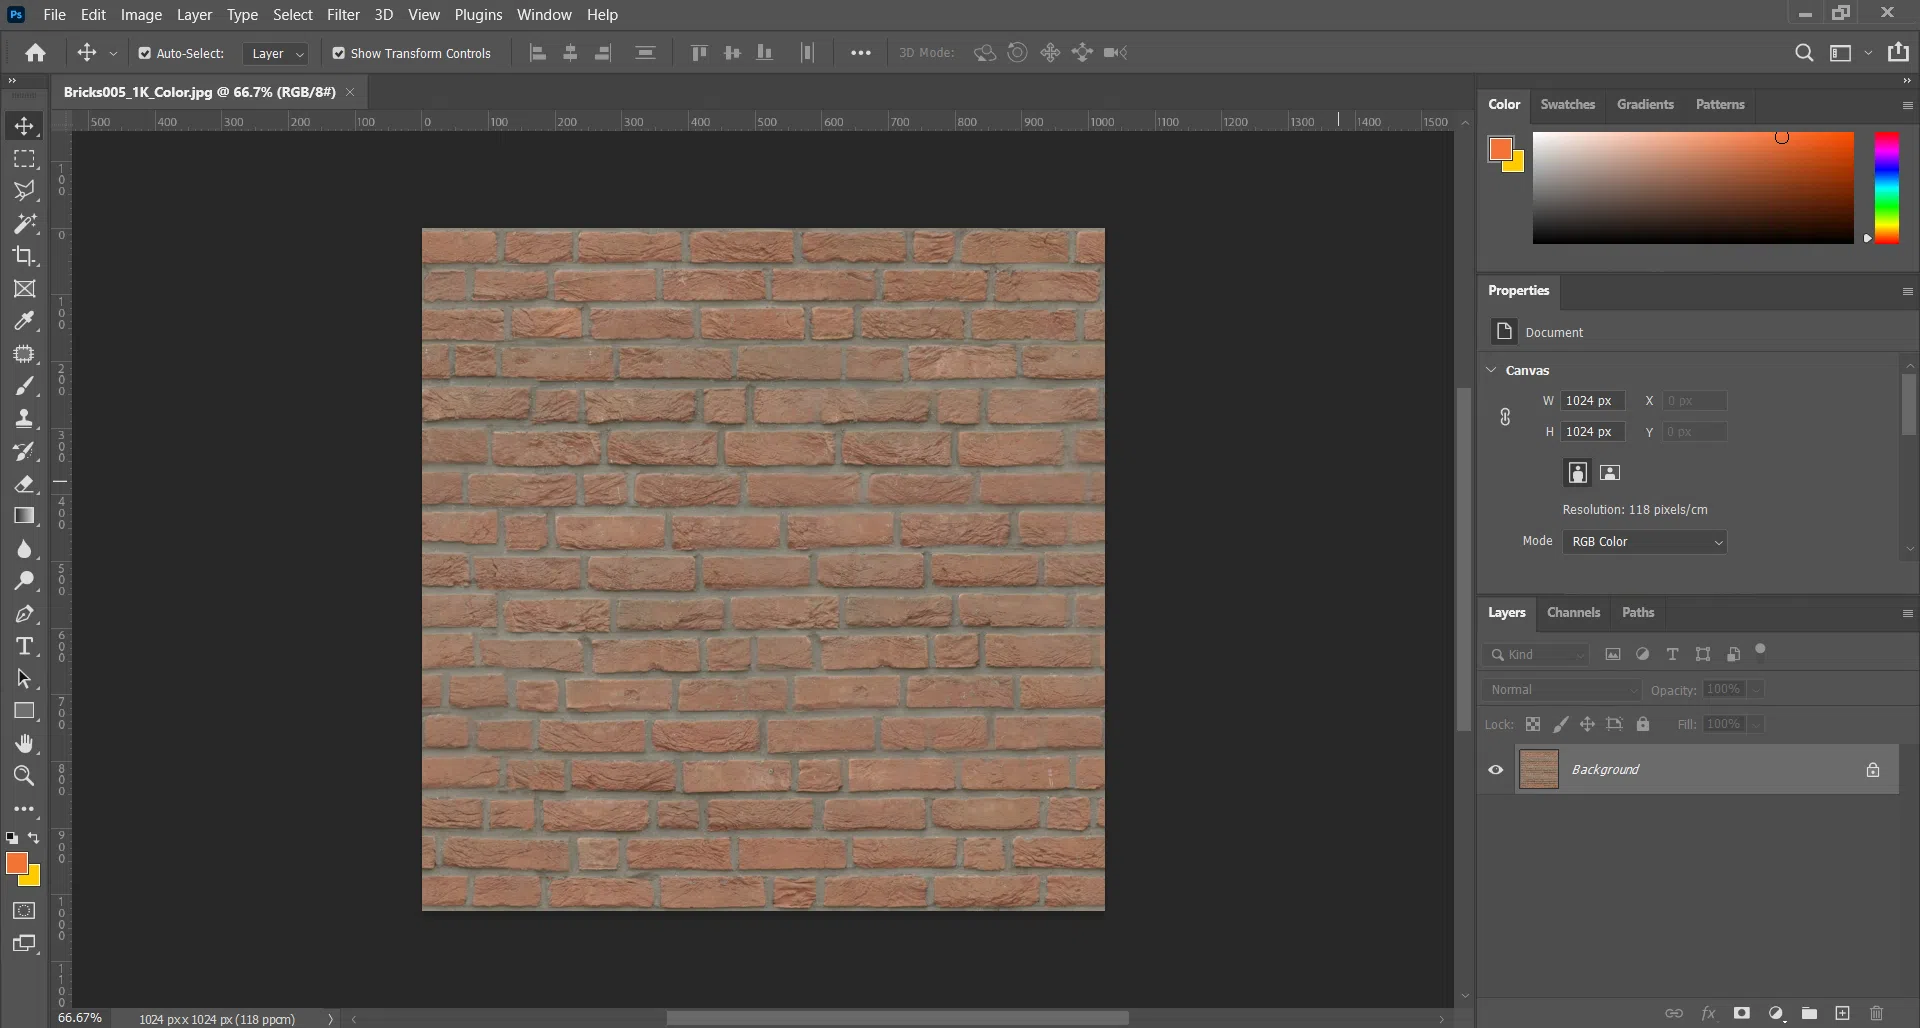Switch to the Channels tab
The image size is (1920, 1028).
[1573, 612]
